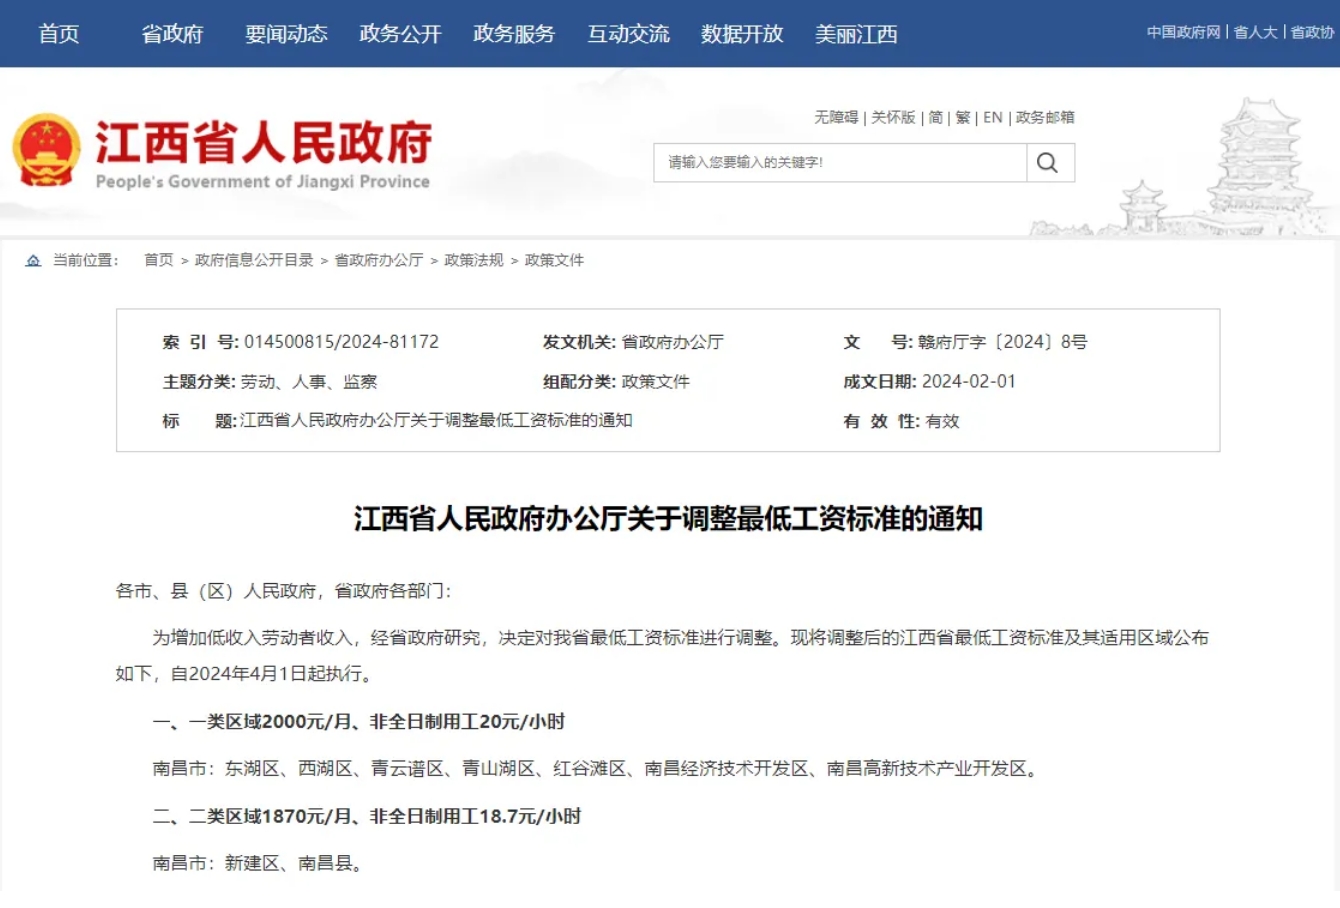Image resolution: width=1340 pixels, height=908 pixels.
Task: Switch to traditional Chinese 繁
Action: [x=963, y=117]
